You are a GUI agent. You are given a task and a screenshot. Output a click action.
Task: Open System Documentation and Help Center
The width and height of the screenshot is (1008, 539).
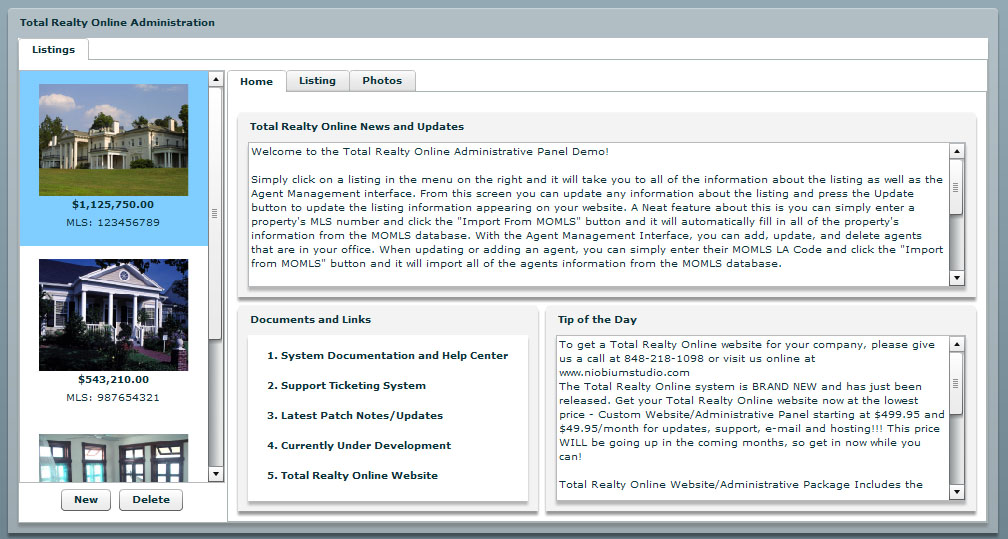pos(388,356)
